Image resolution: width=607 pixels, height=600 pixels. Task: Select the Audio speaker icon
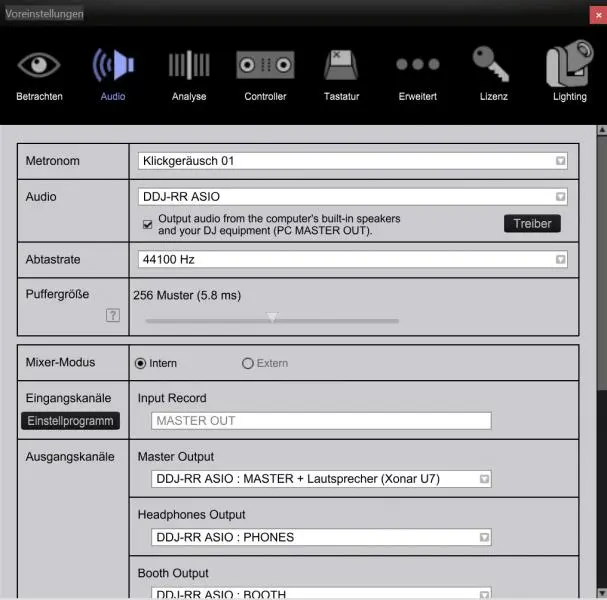[113, 67]
